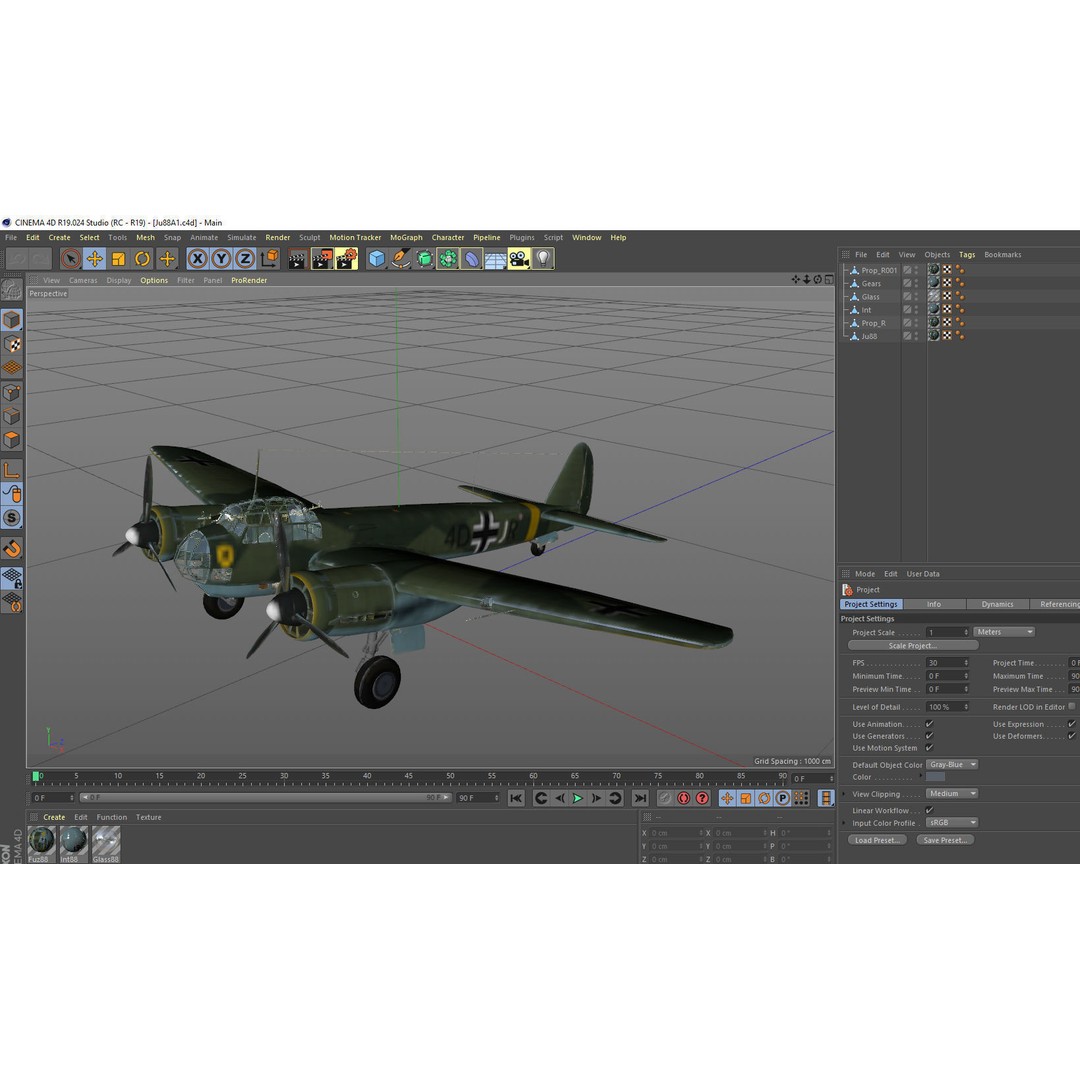This screenshot has width=1080, height=1080.
Task: Click the Enable Axis L-shaped icon
Action: click(12, 470)
